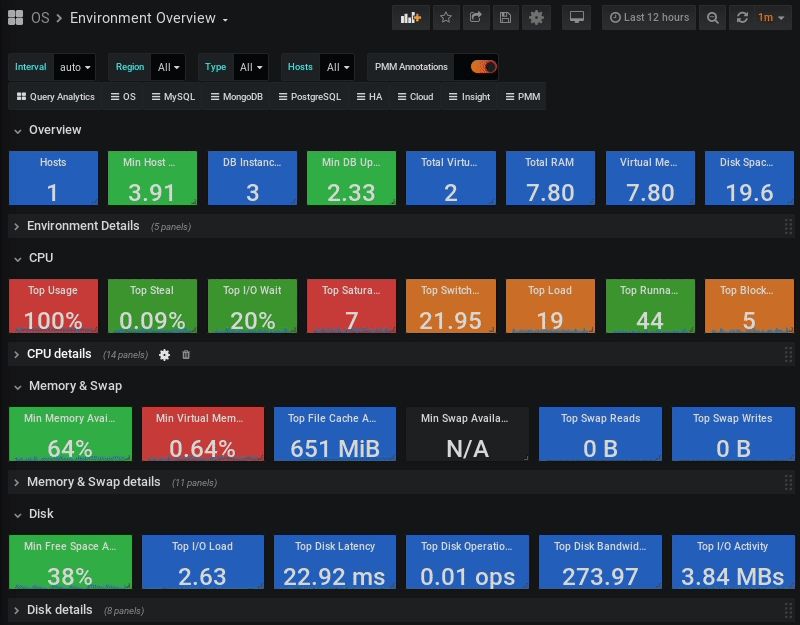Open the Hosts filter dropdown
Image resolution: width=800 pixels, height=625 pixels.
[338, 67]
